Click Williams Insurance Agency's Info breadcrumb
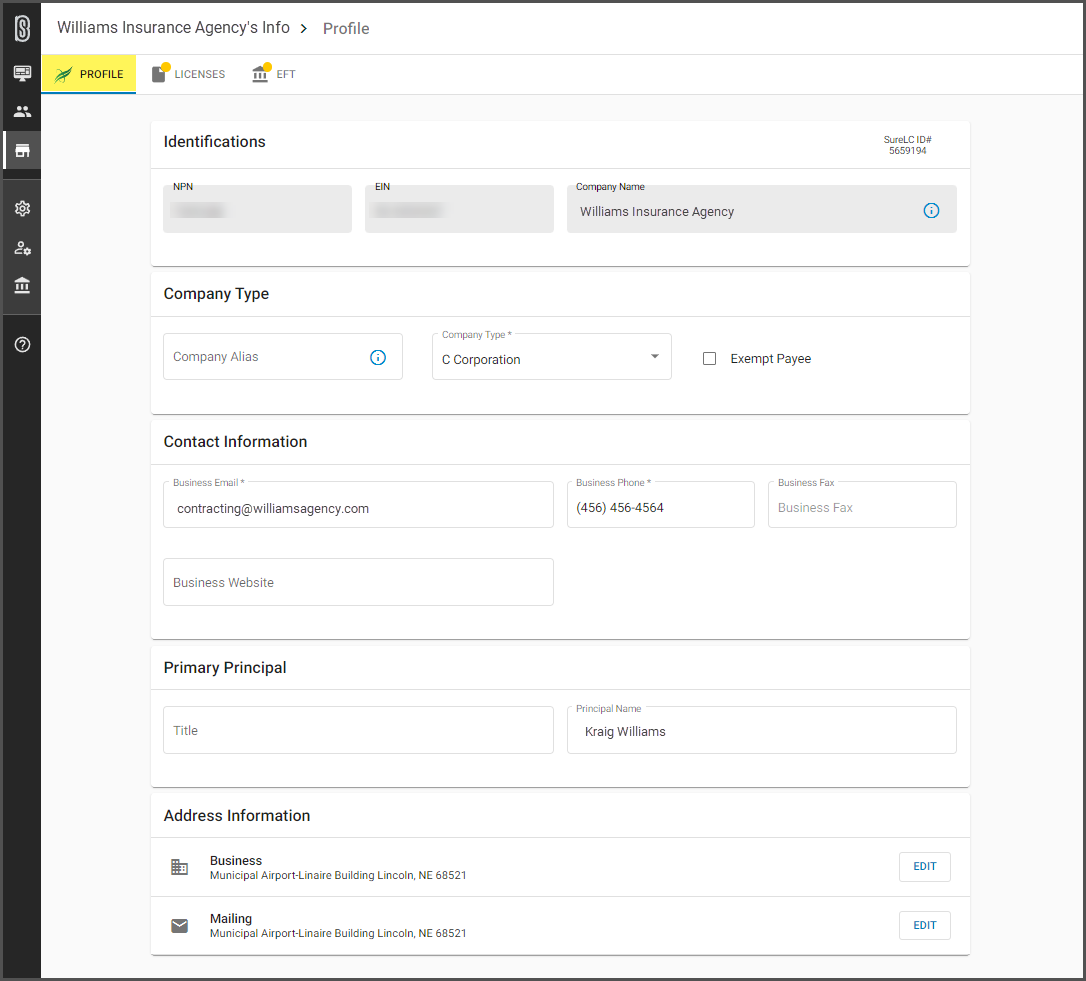Image resolution: width=1086 pixels, height=981 pixels. 173,28
